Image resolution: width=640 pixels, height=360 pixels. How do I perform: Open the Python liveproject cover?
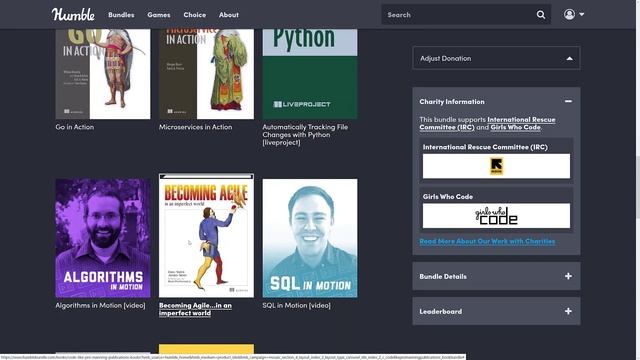pos(310,74)
